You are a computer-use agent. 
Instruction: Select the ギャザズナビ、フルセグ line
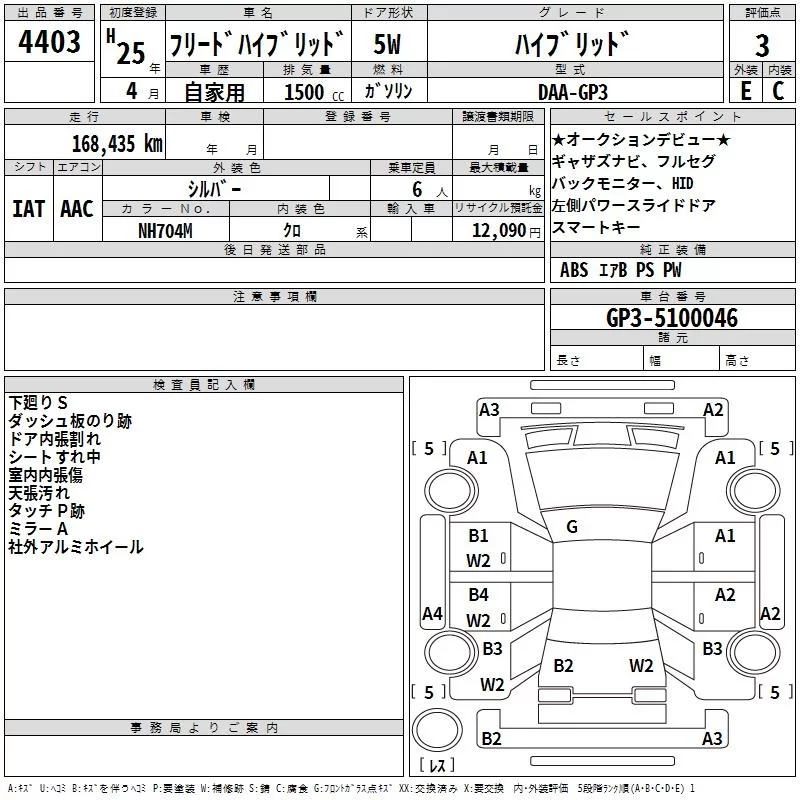pyautogui.click(x=634, y=162)
